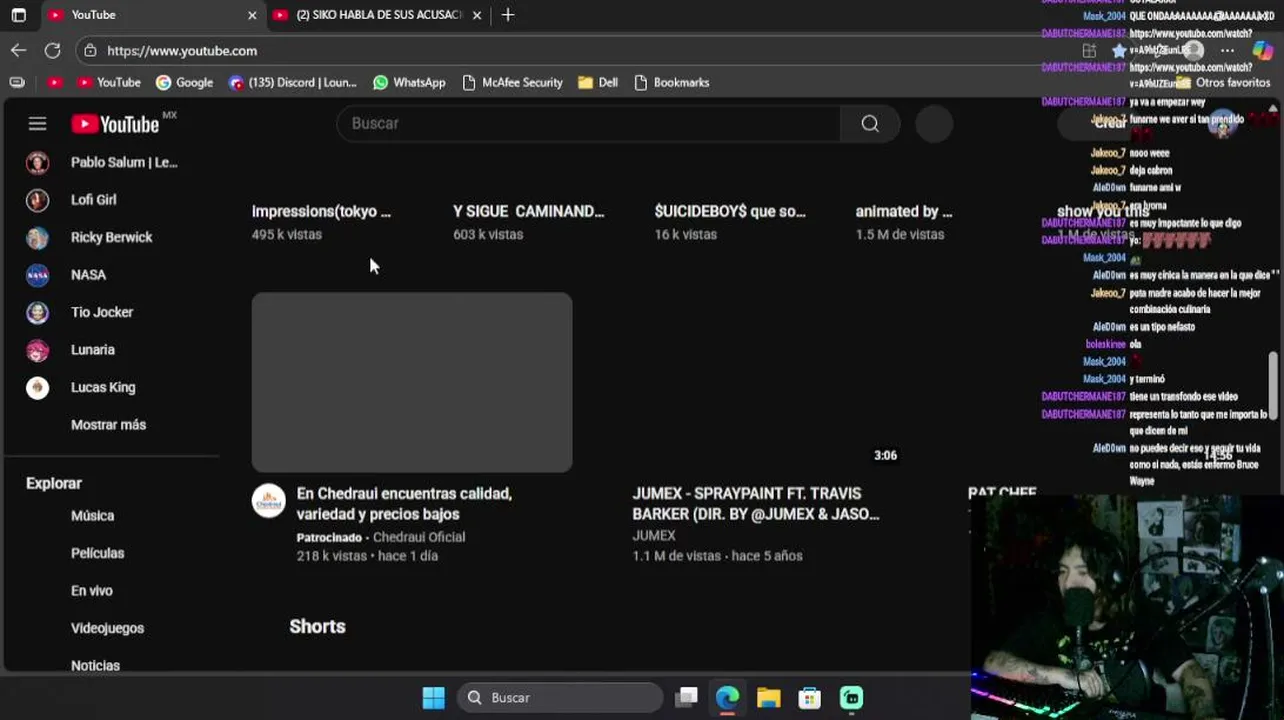Open the Chedraui sponsored video thumbnail
This screenshot has height=720, width=1284.
[x=412, y=382]
